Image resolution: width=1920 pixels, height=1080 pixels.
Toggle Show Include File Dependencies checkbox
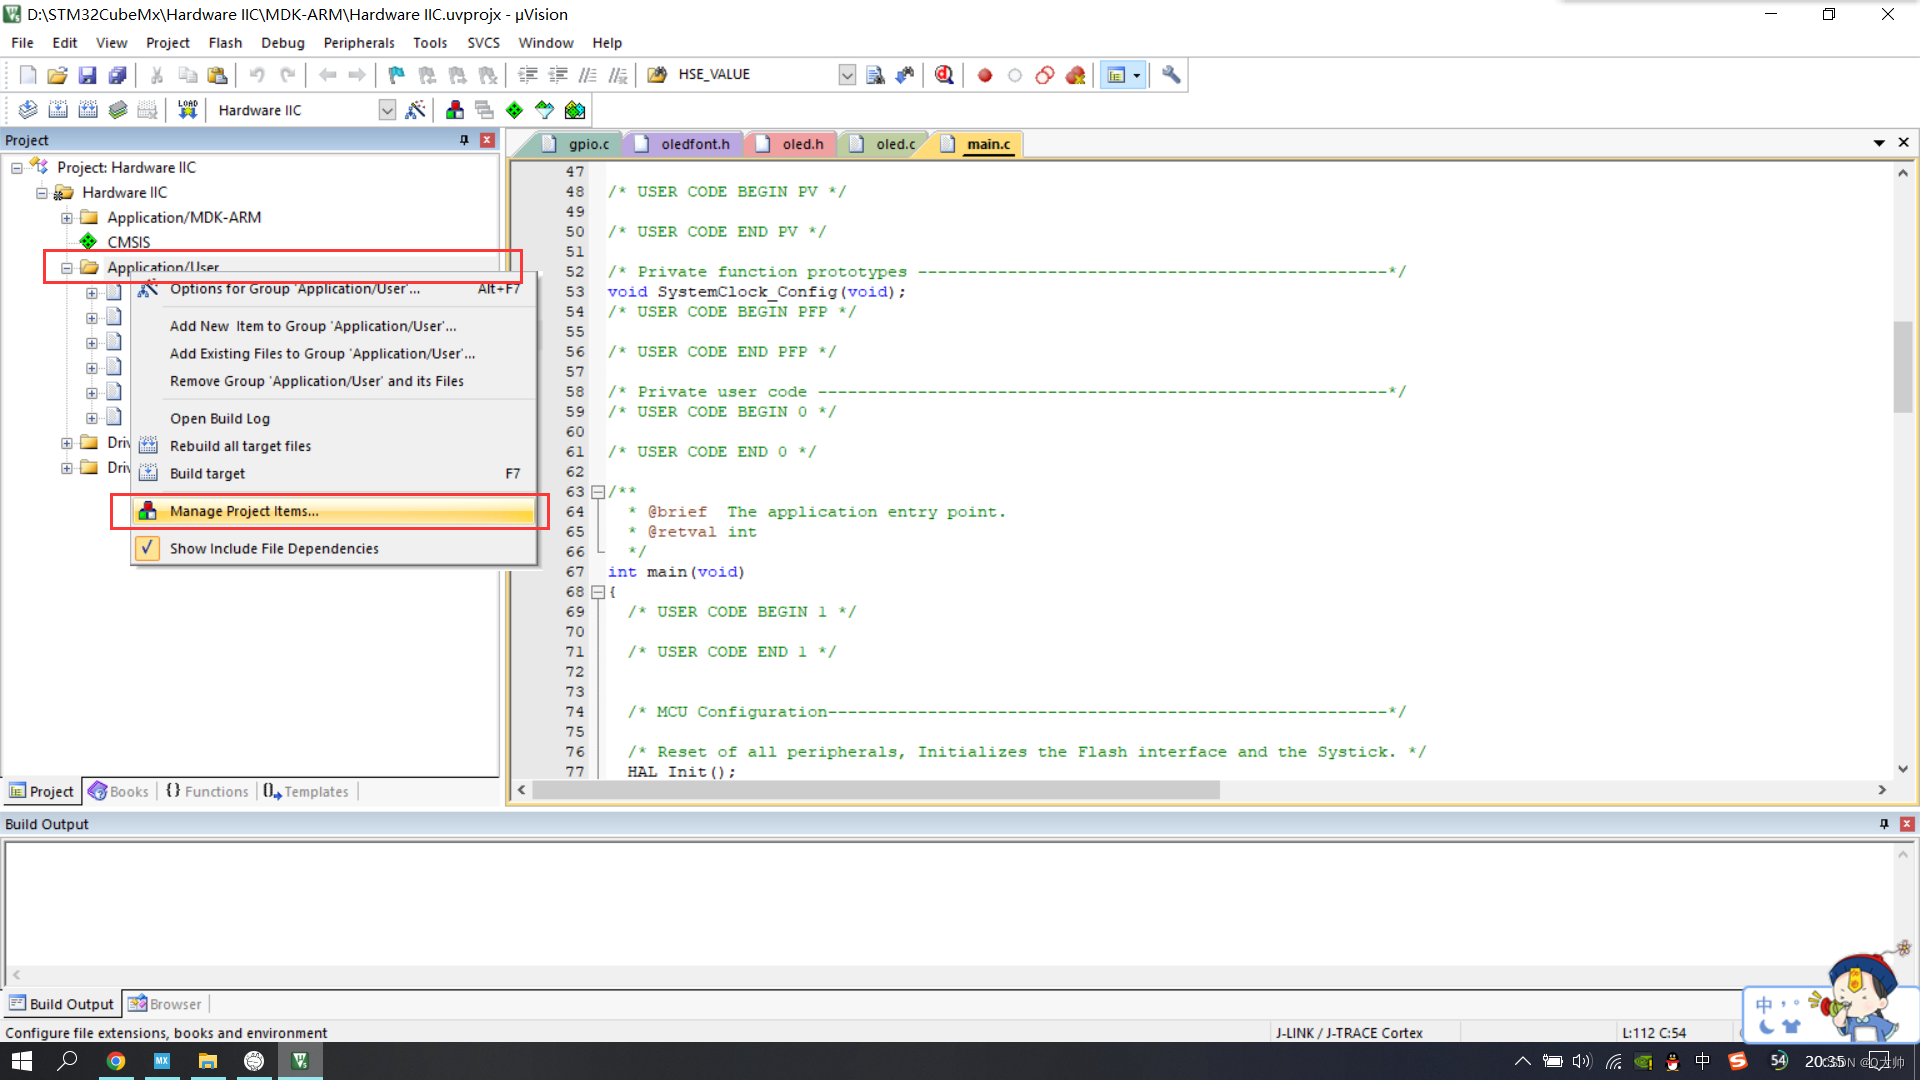[x=146, y=547]
